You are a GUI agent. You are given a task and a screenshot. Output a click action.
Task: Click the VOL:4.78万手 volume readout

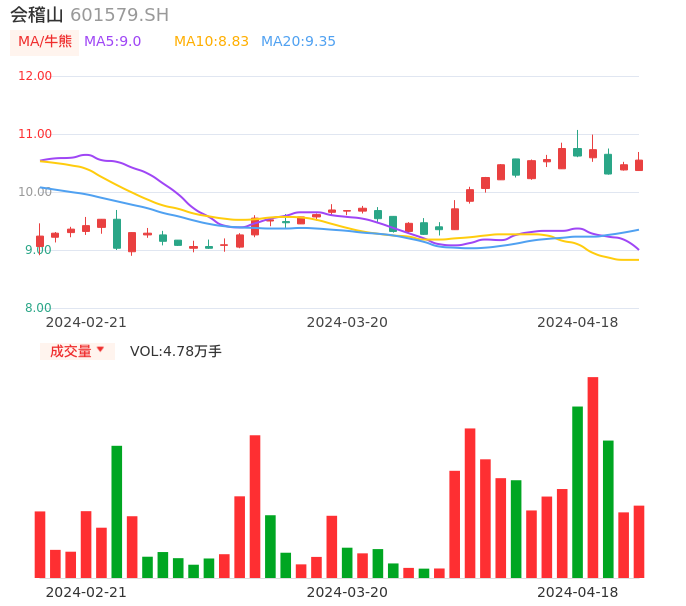point(176,351)
